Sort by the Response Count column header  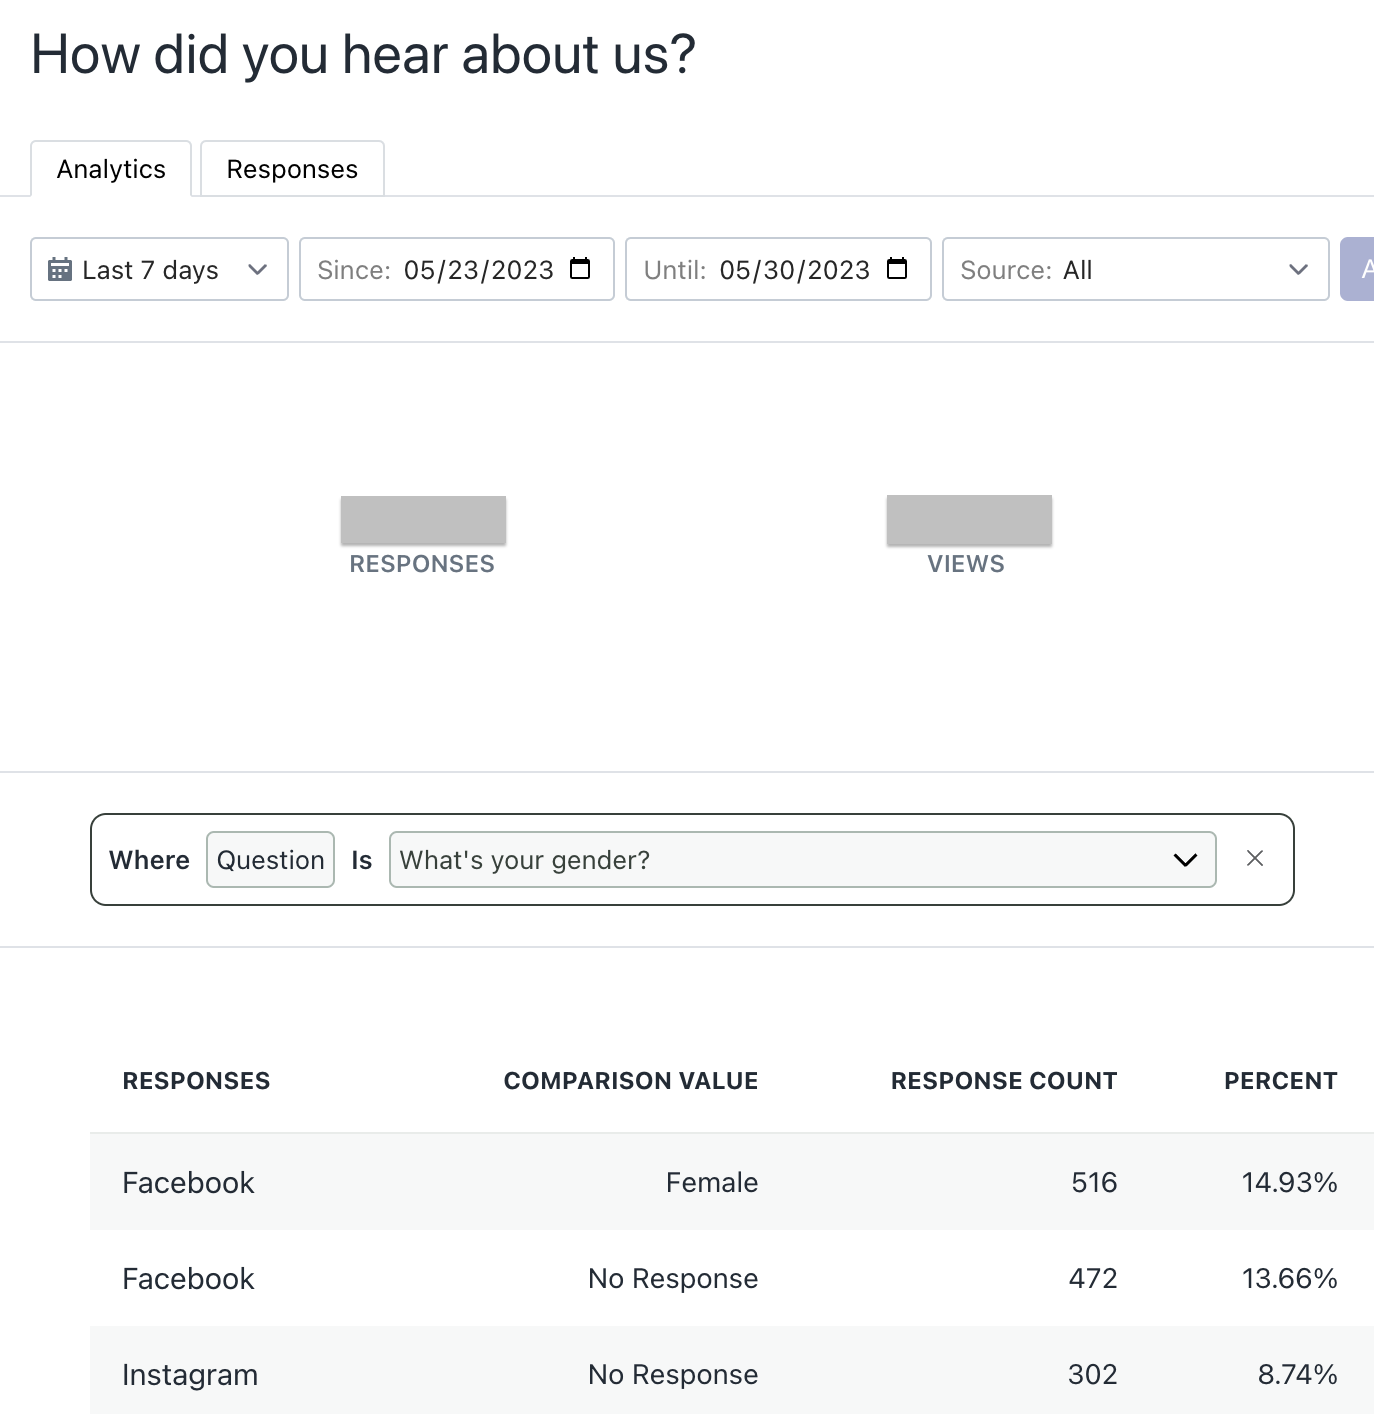1003,1081
